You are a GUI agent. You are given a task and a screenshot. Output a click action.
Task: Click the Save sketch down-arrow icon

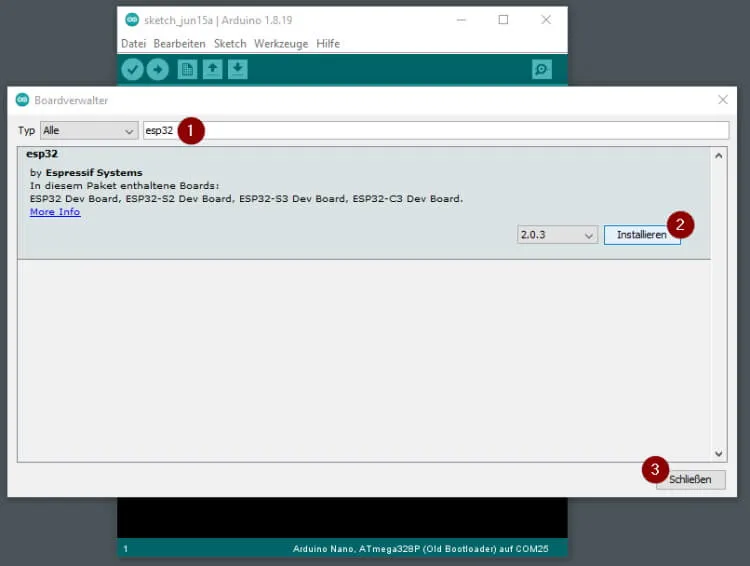pos(238,70)
